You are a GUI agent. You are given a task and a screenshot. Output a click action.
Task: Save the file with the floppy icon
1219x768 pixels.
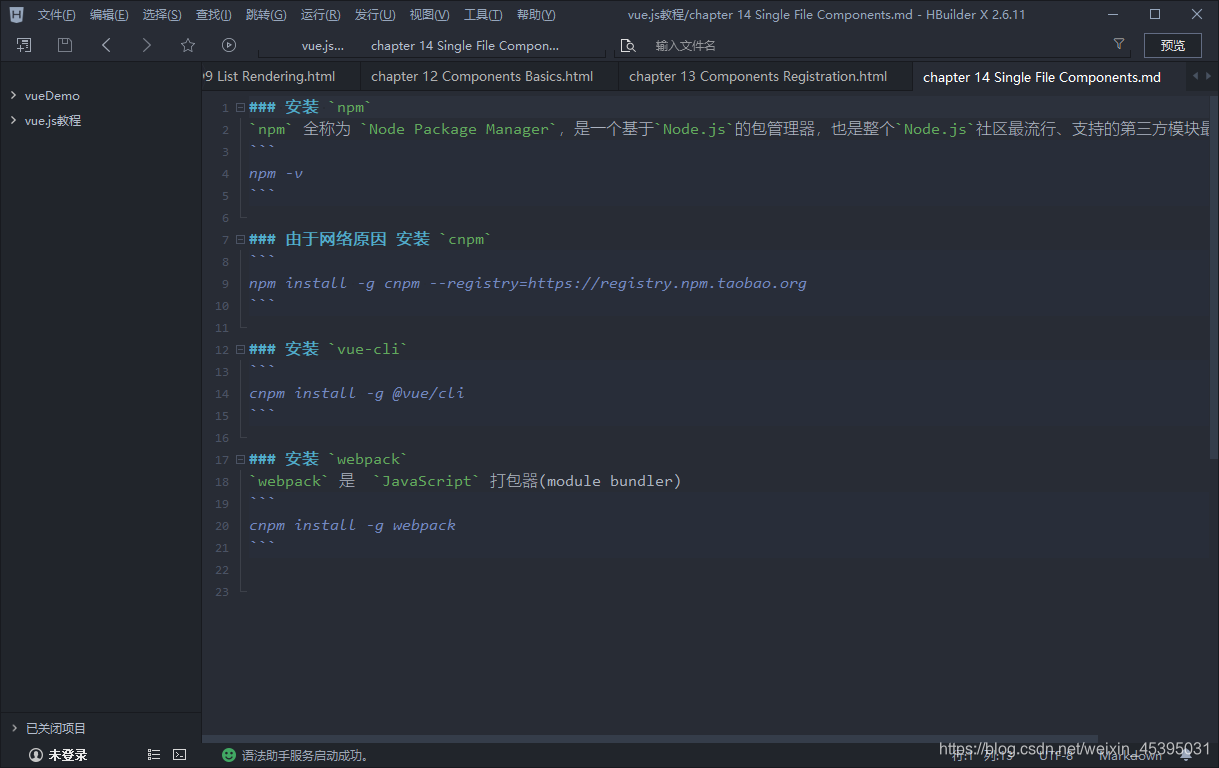(x=65, y=45)
